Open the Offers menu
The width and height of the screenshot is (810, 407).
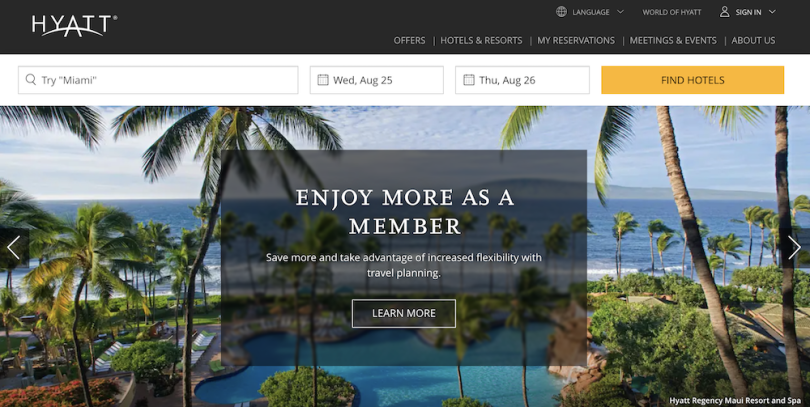[410, 40]
